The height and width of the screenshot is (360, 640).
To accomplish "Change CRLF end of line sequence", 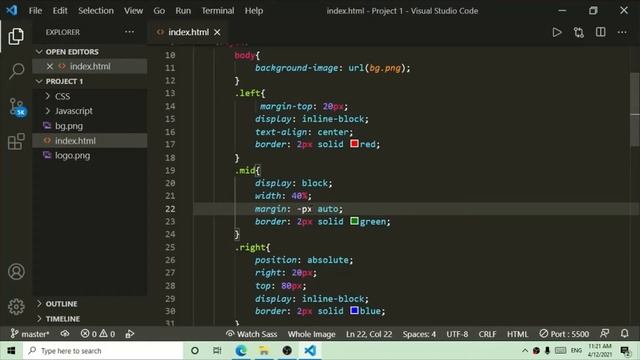I will click(x=487, y=334).
